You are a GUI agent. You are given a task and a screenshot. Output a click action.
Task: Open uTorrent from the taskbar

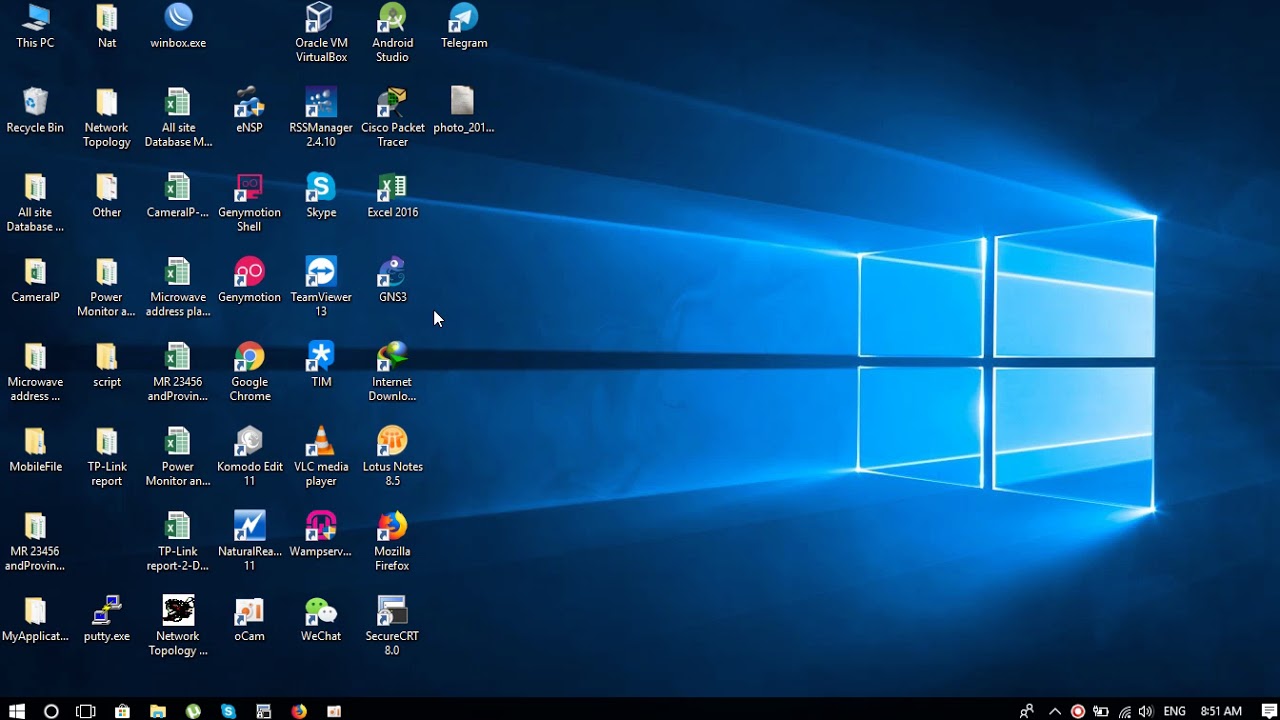(193, 711)
